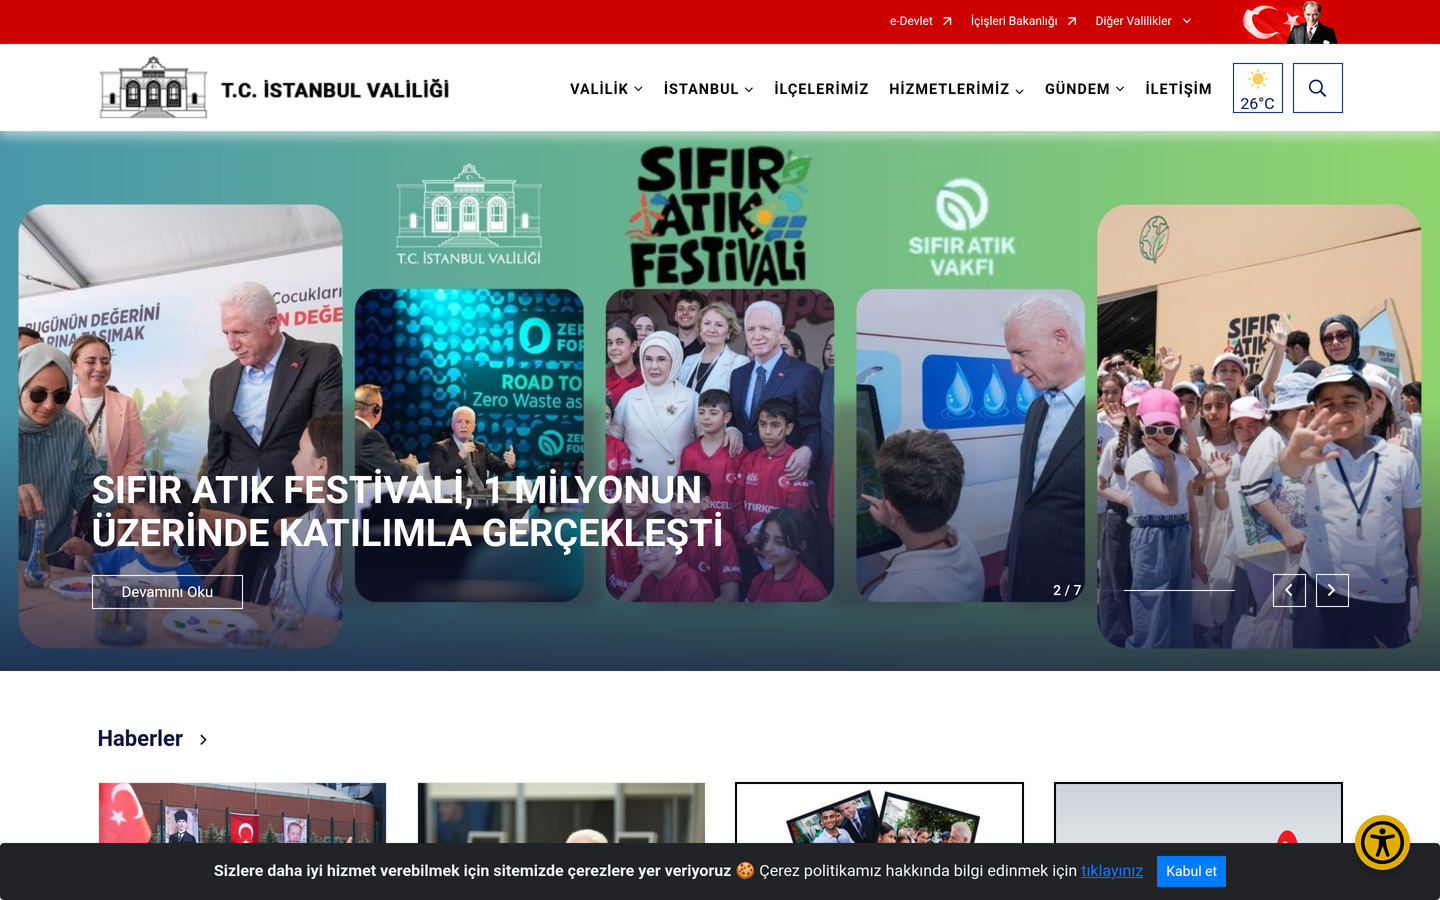This screenshot has width=1440, height=900.
Task: Click the 2 / 7 slide counter
Action: click(1067, 590)
